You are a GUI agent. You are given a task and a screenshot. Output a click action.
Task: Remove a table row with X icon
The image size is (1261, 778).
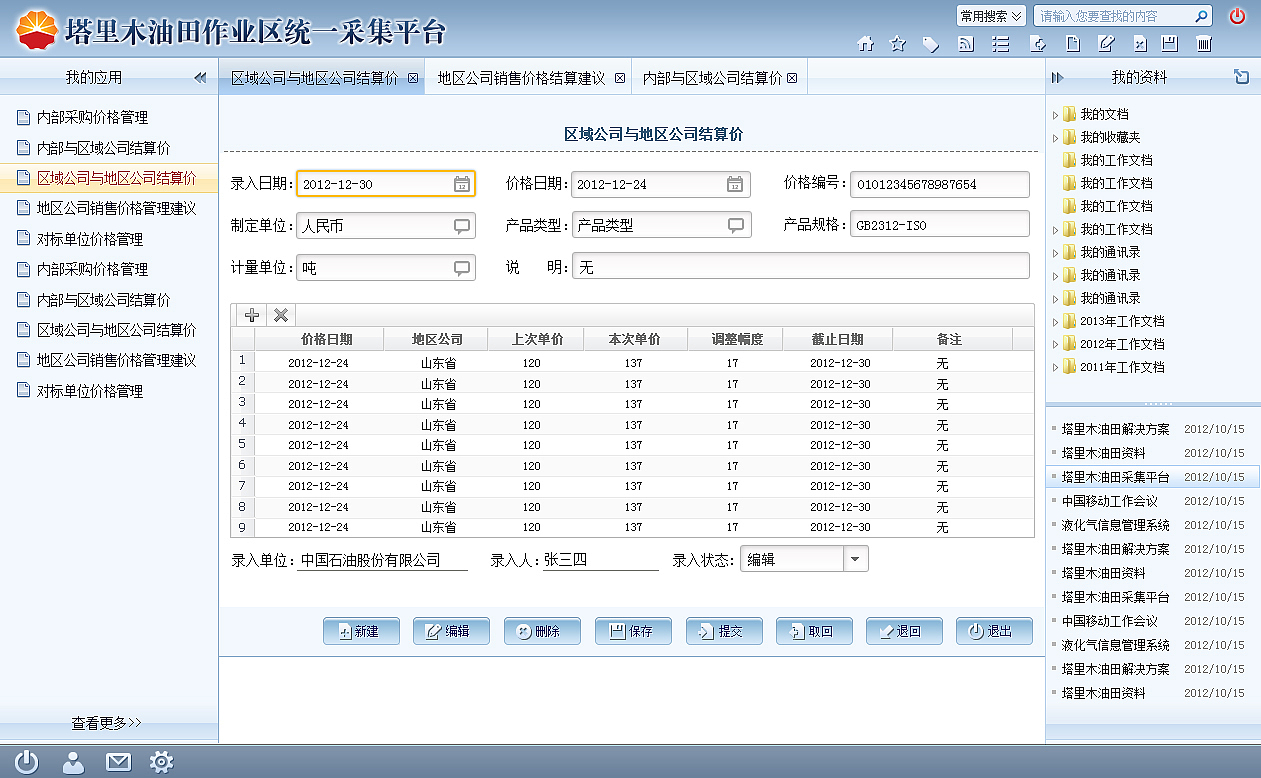pyautogui.click(x=281, y=315)
